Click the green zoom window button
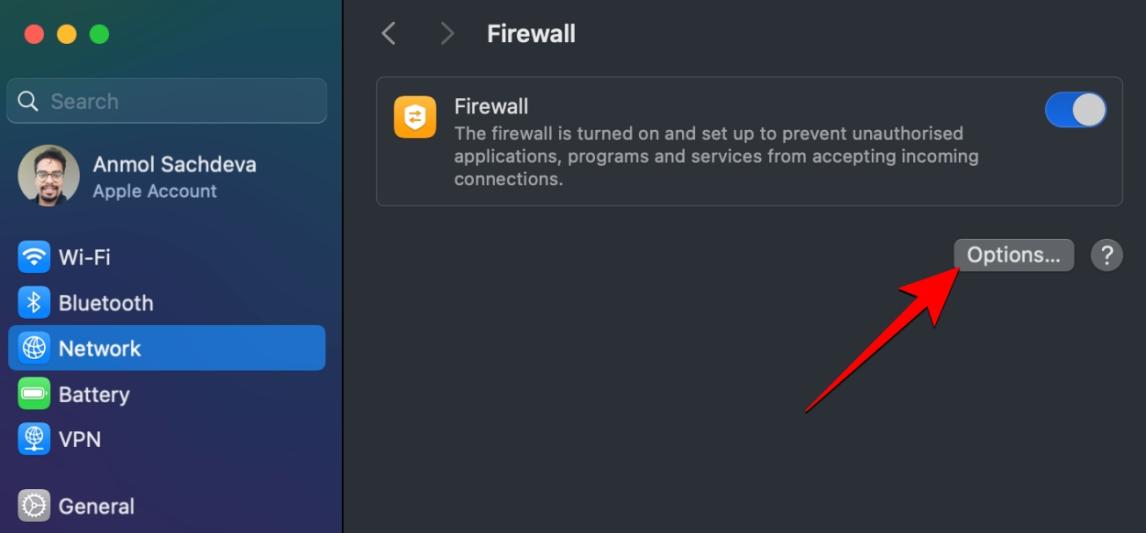The image size is (1146, 533). click(99, 34)
